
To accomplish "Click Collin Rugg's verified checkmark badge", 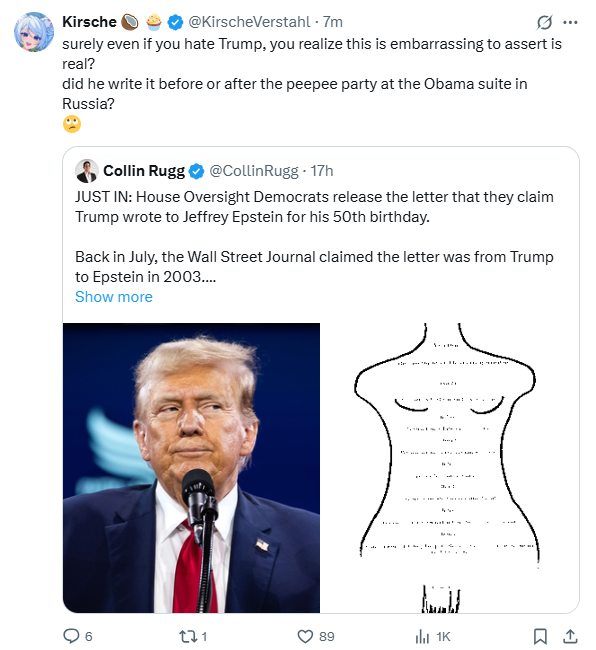I will point(196,171).
